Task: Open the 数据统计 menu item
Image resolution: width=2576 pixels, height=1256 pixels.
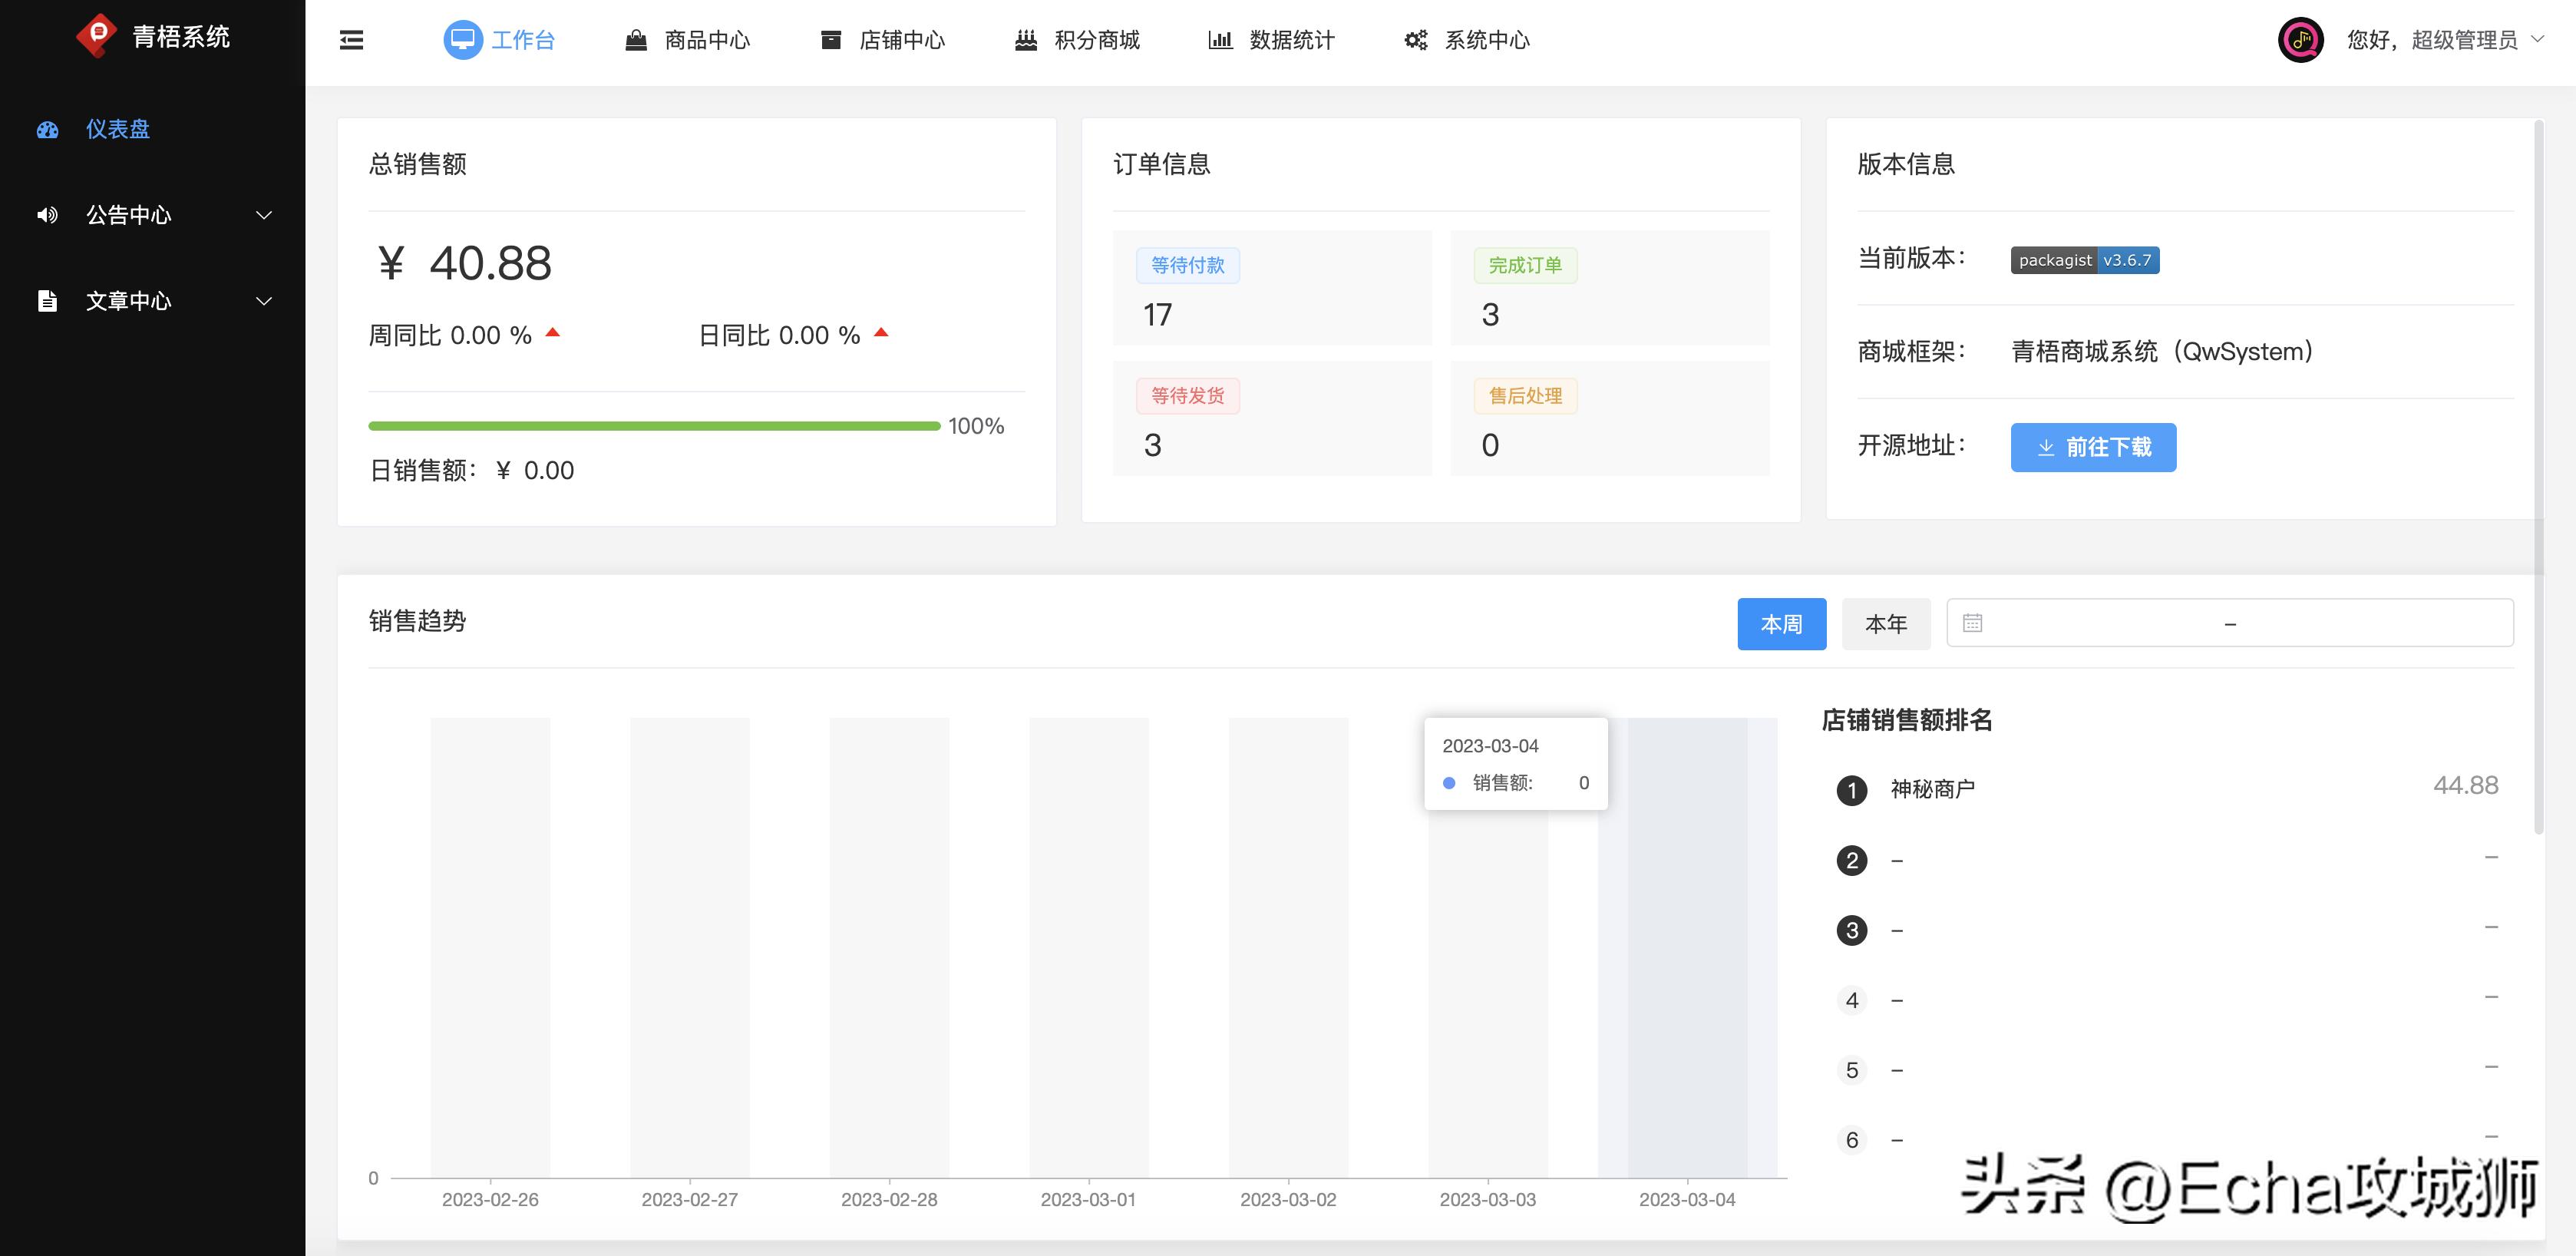Action: click(x=1289, y=39)
